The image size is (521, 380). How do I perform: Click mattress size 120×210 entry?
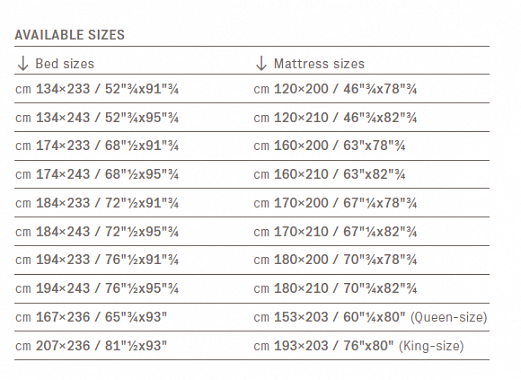[x=335, y=118]
